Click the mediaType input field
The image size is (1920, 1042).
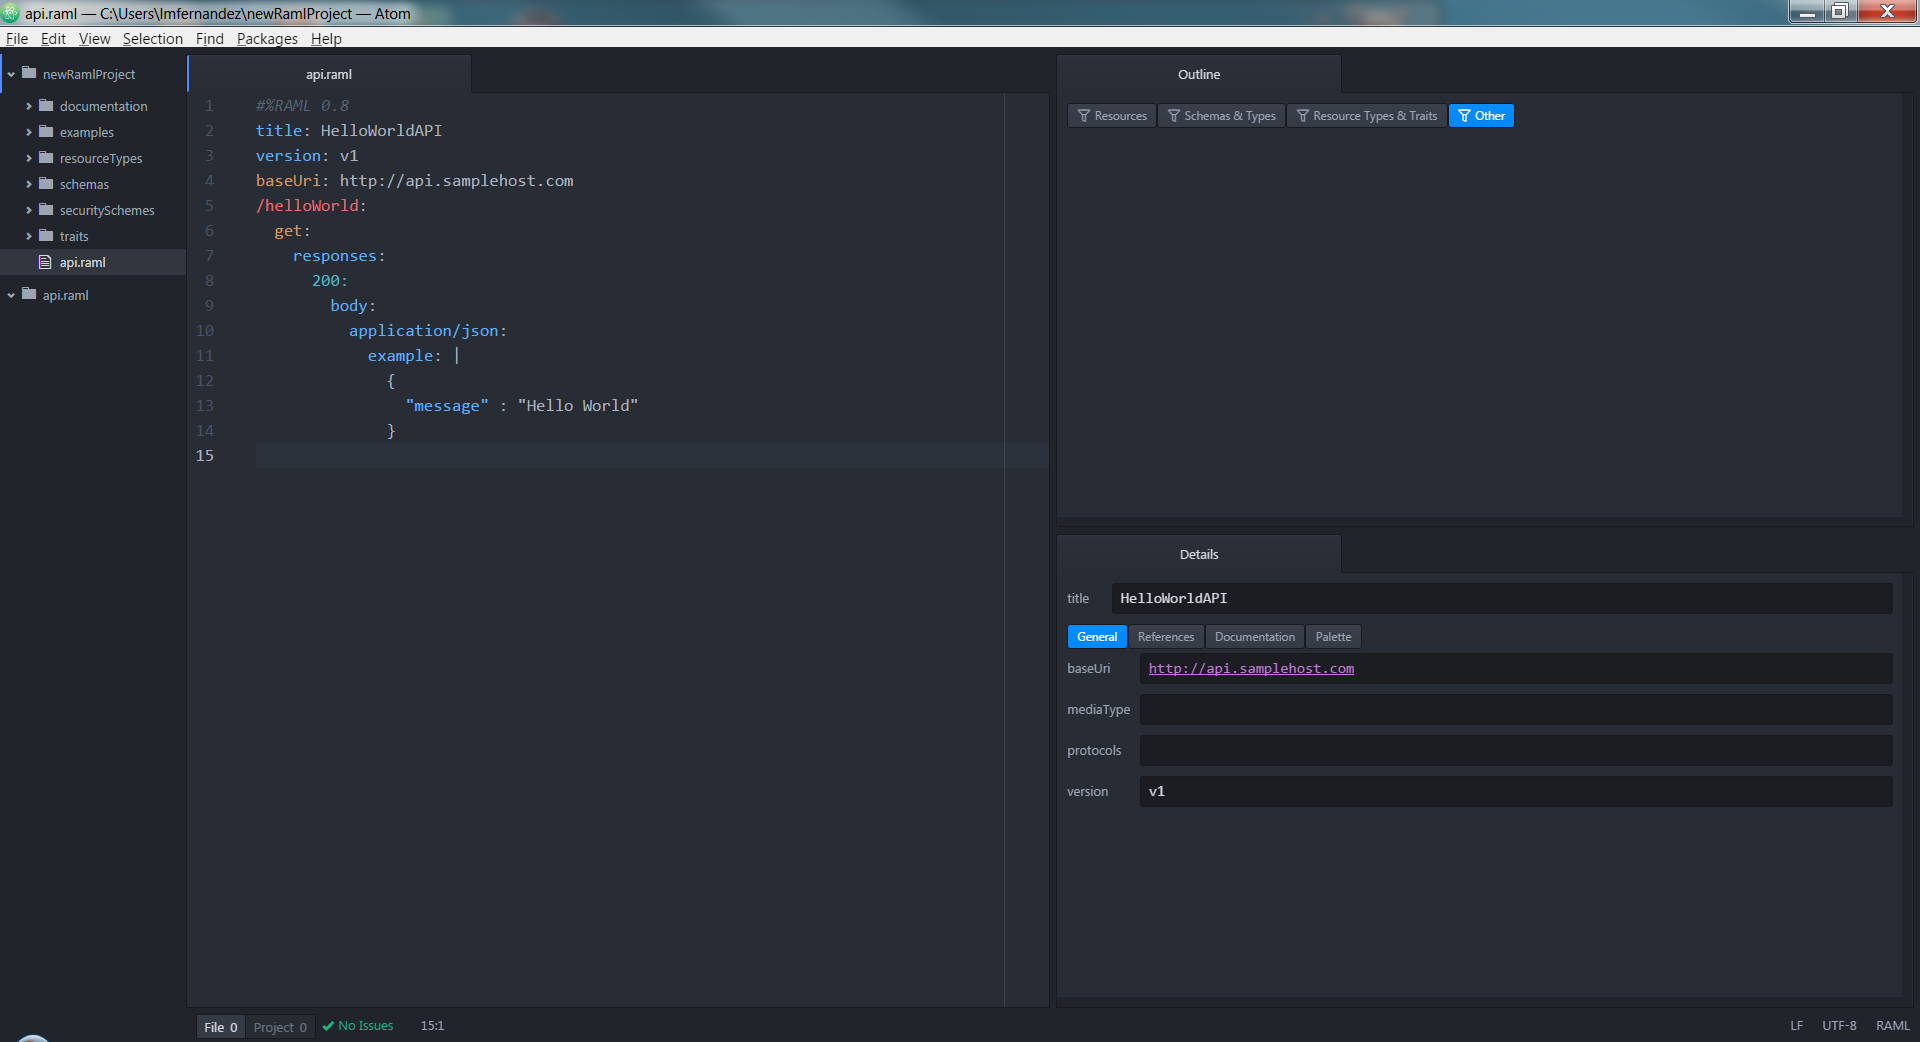coord(1515,710)
